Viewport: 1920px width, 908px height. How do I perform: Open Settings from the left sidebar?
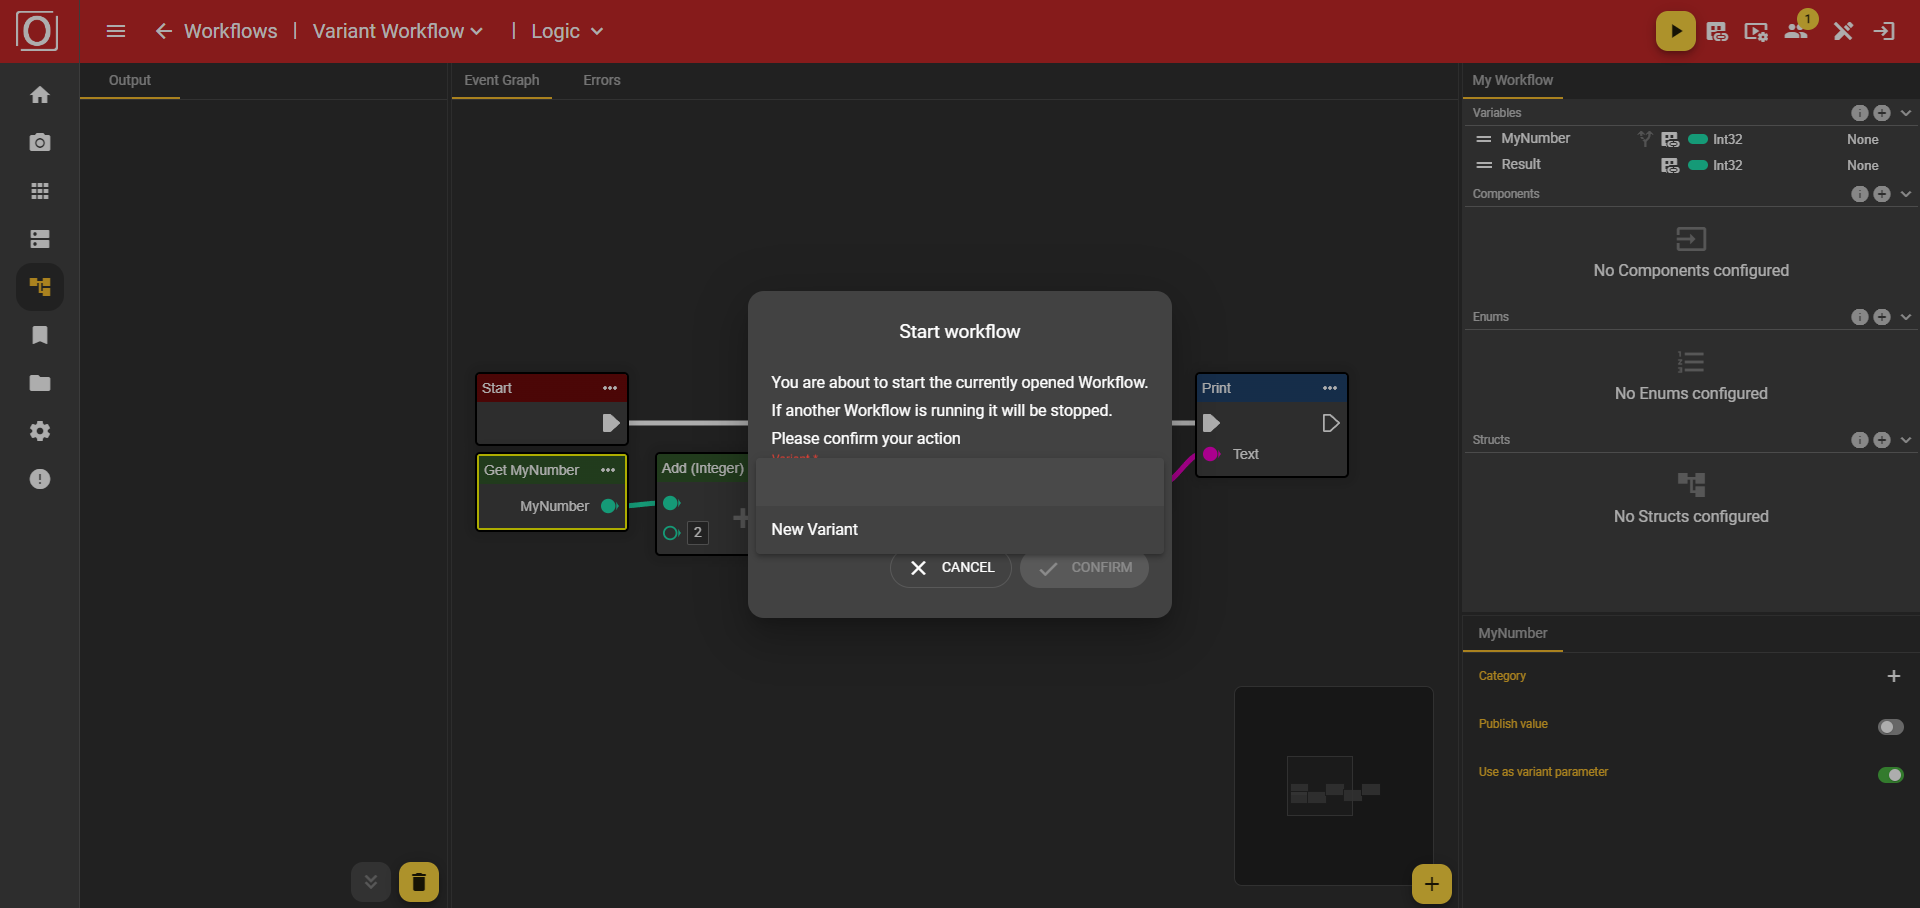pyautogui.click(x=40, y=431)
